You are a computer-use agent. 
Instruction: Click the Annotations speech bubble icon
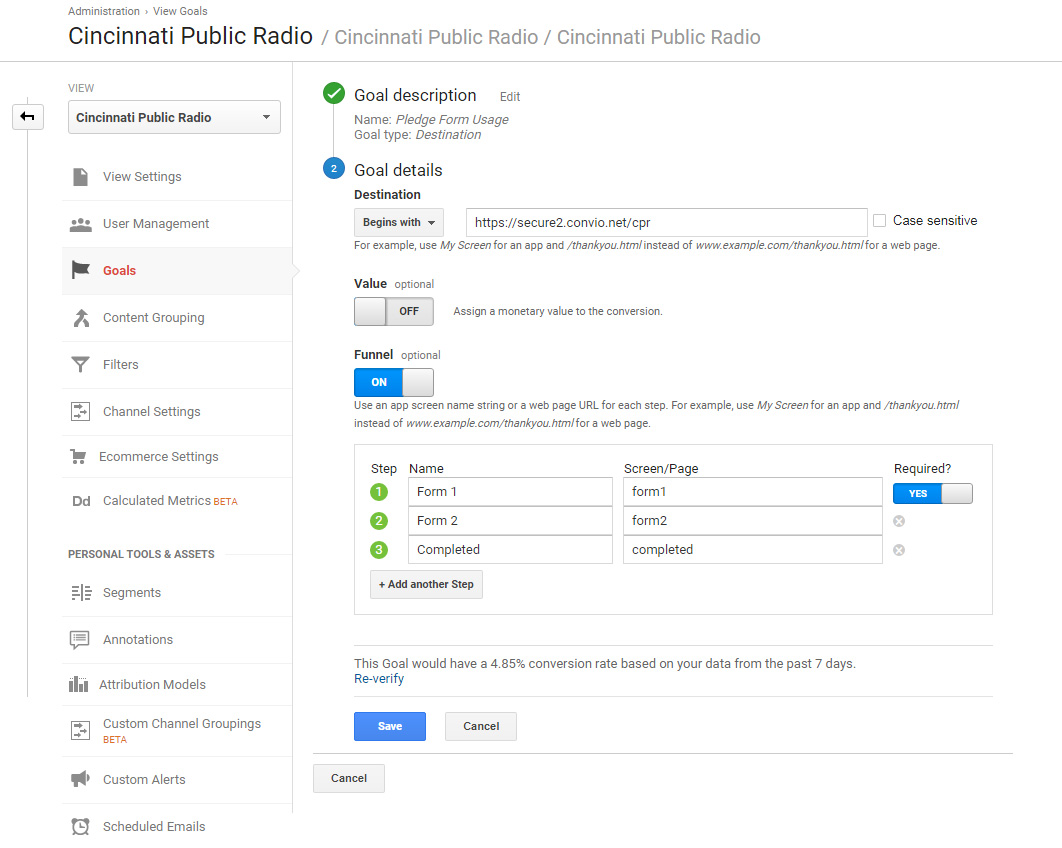[80, 640]
